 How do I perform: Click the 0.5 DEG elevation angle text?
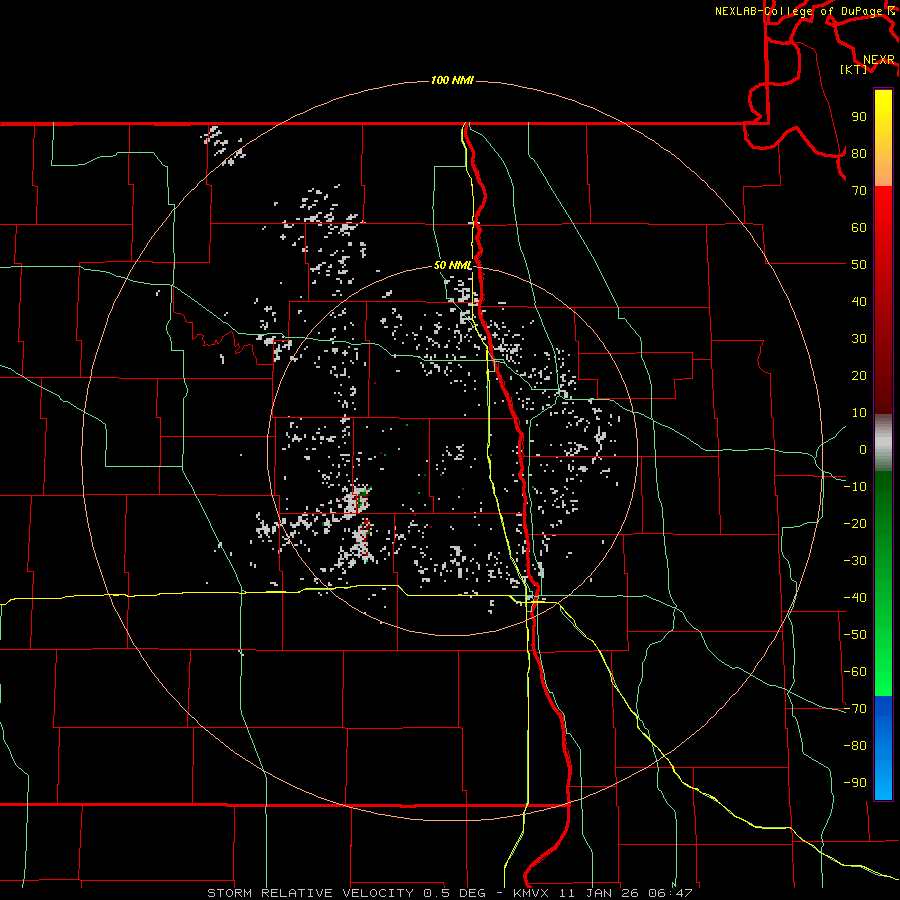click(455, 893)
